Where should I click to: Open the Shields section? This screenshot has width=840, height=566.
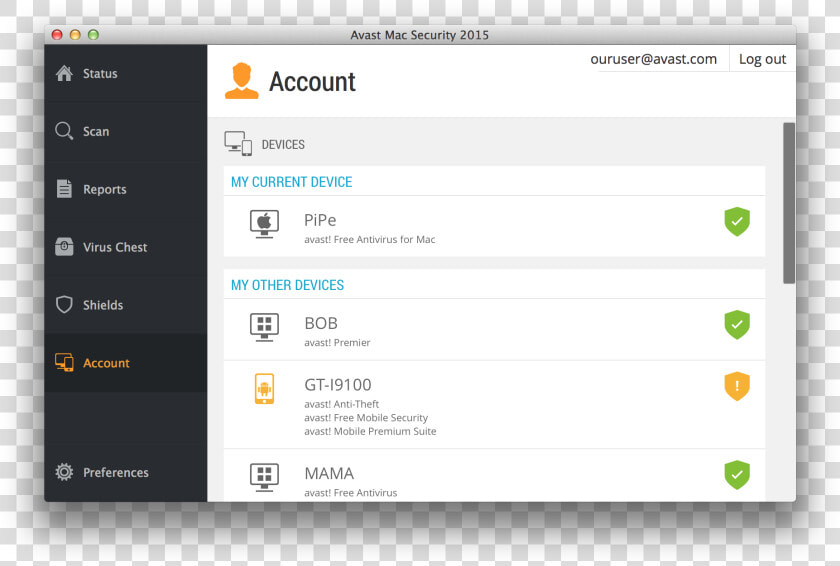[126, 305]
